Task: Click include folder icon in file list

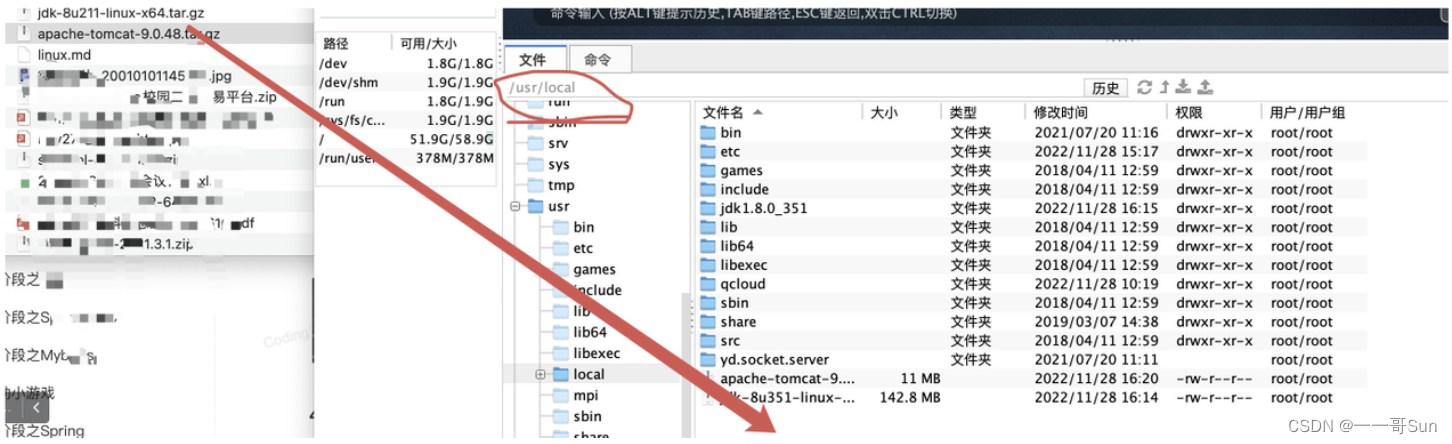Action: click(708, 189)
